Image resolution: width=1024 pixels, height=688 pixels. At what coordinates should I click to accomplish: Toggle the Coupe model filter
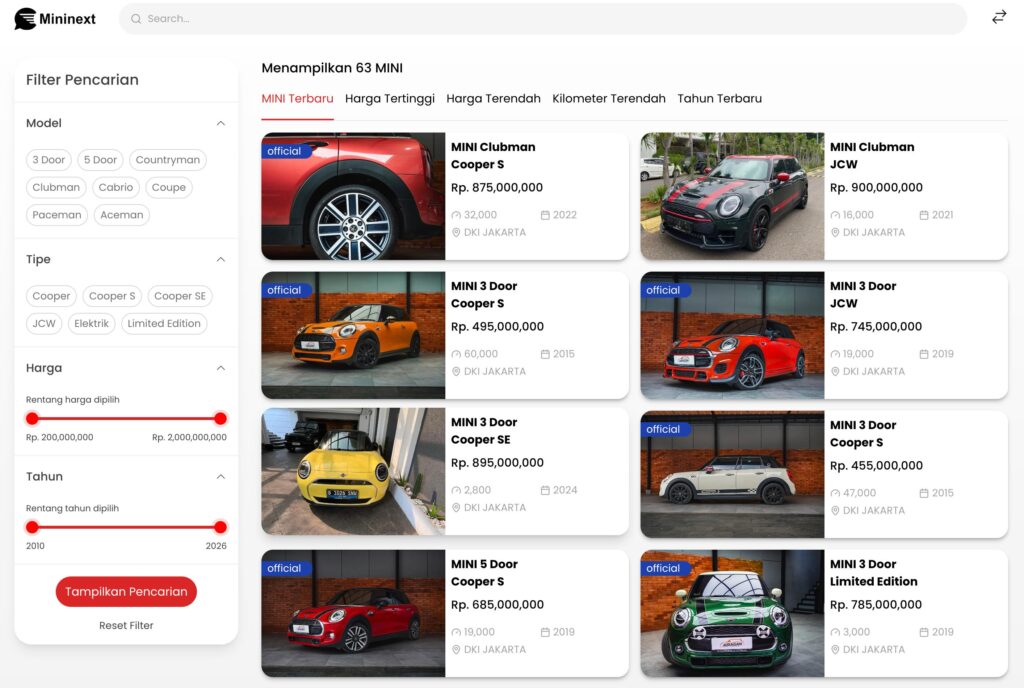168,187
